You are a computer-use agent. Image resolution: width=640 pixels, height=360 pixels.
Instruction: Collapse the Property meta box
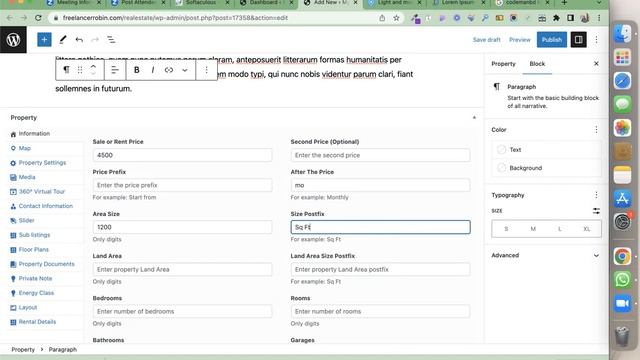(x=474, y=118)
